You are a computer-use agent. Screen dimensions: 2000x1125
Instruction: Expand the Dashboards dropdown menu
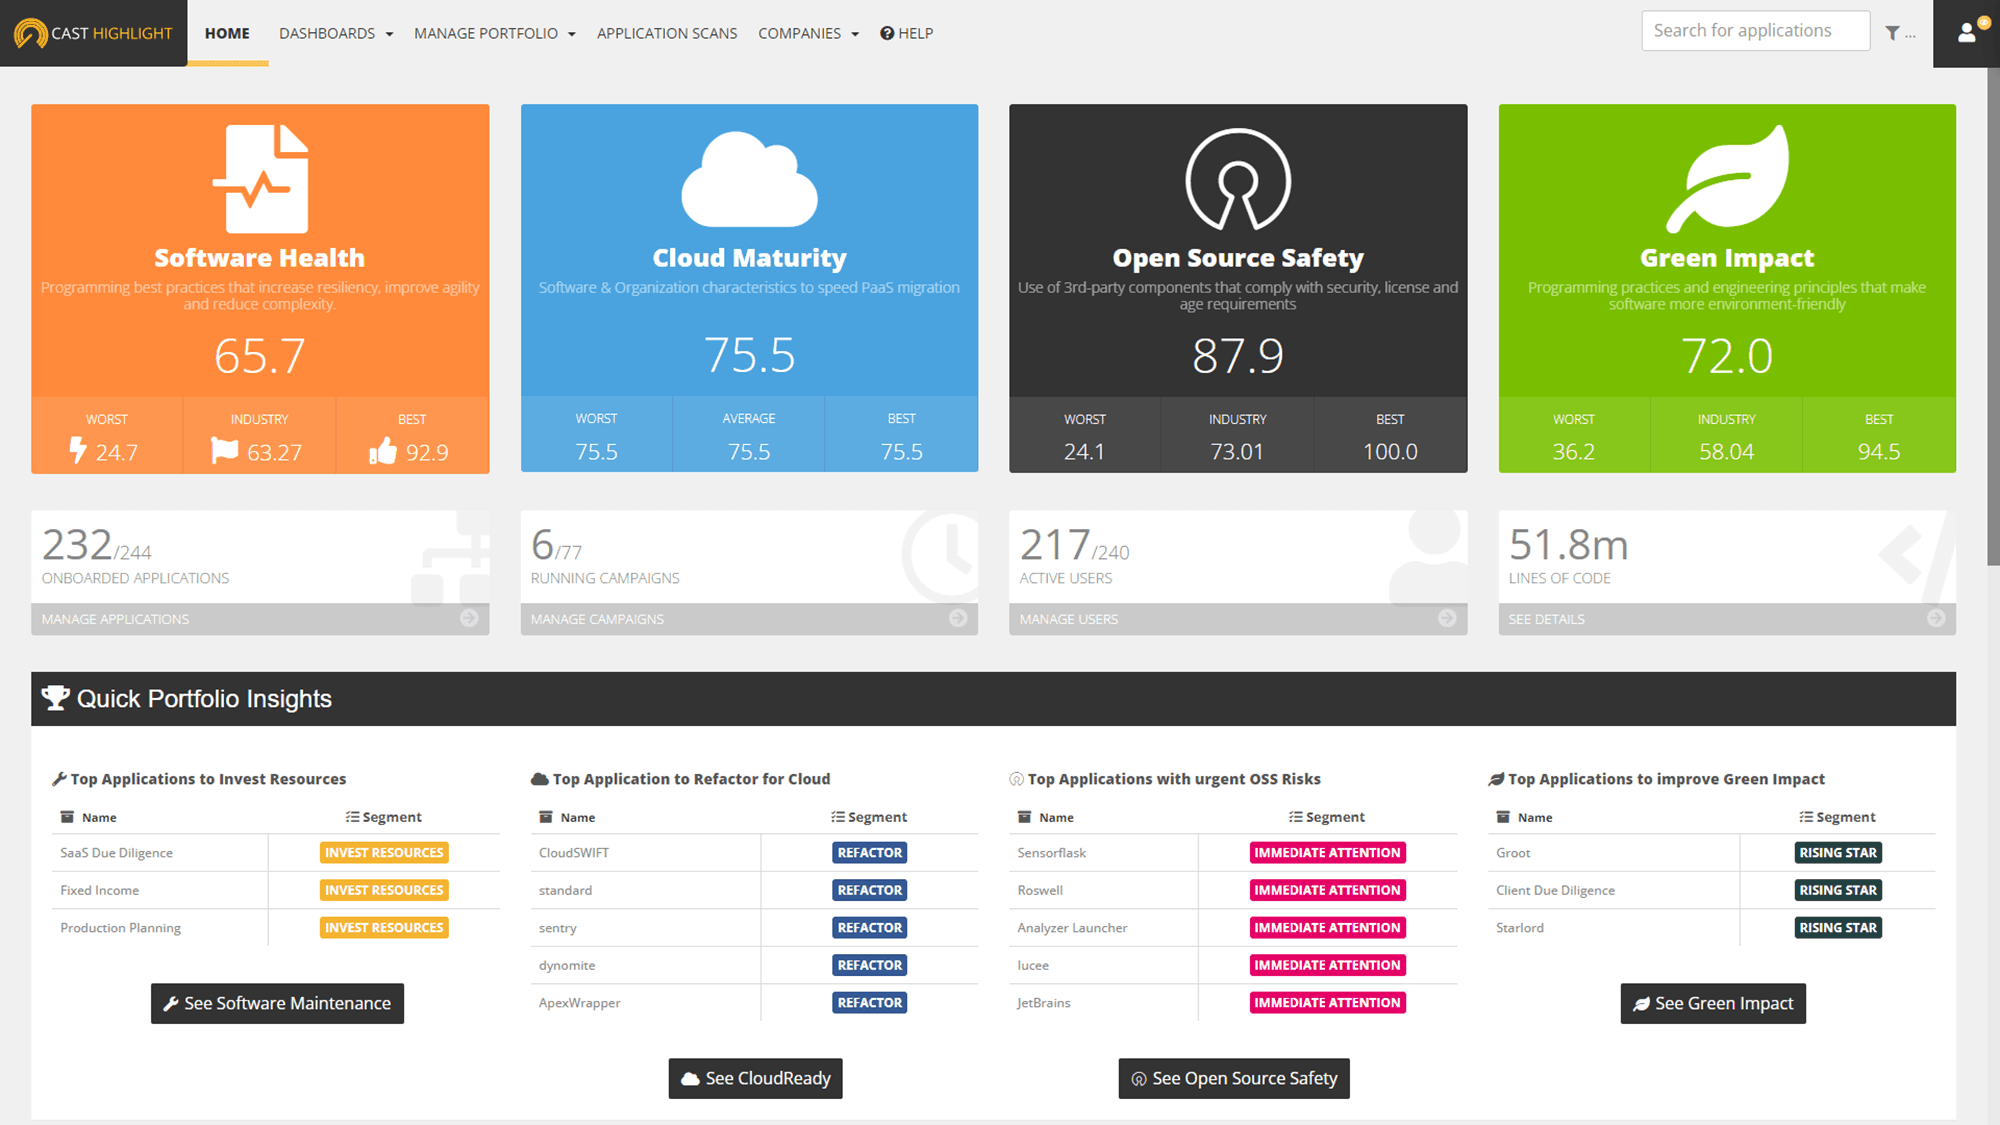336,33
